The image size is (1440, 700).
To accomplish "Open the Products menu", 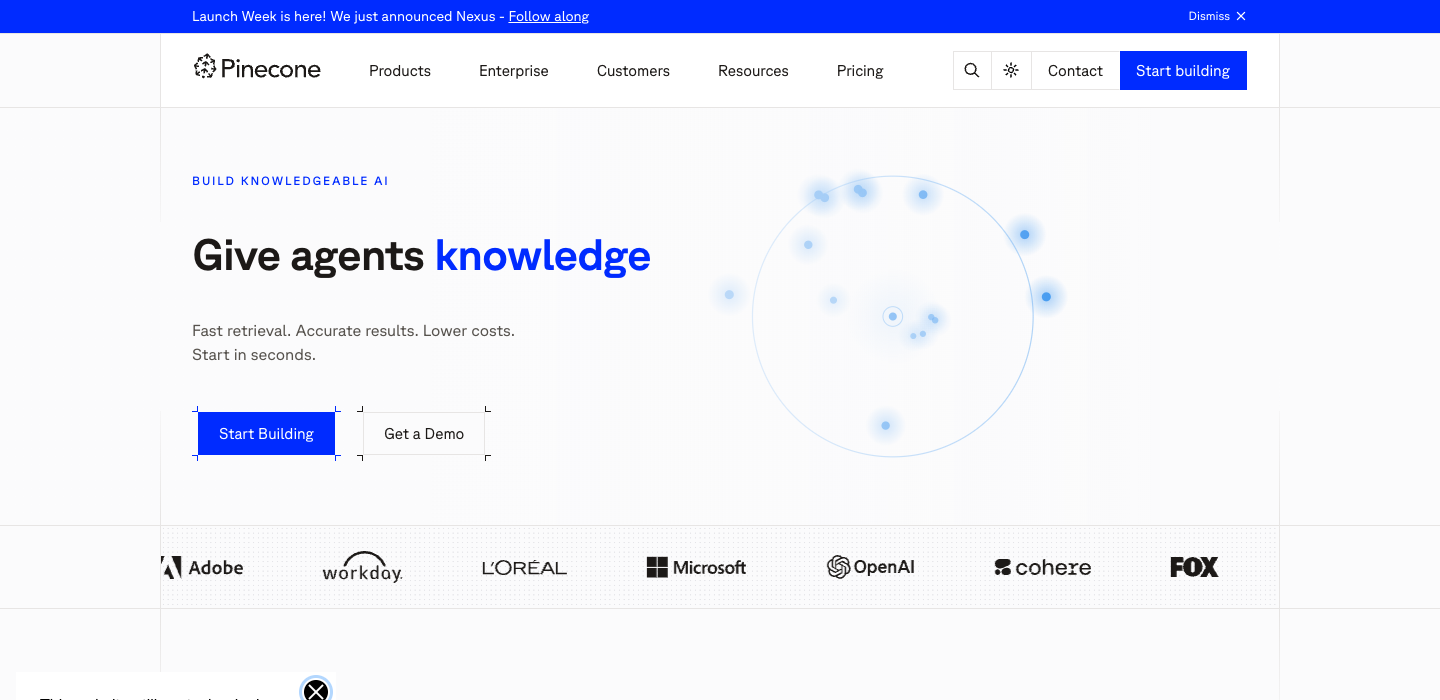I will (x=400, y=71).
